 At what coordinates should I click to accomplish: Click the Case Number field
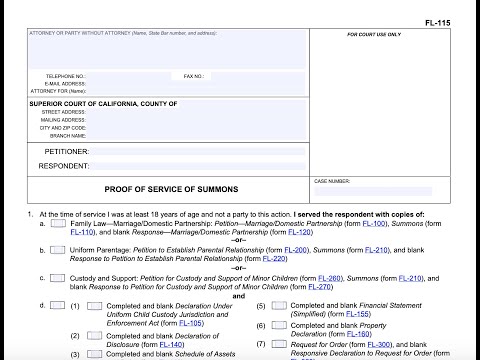click(373, 191)
